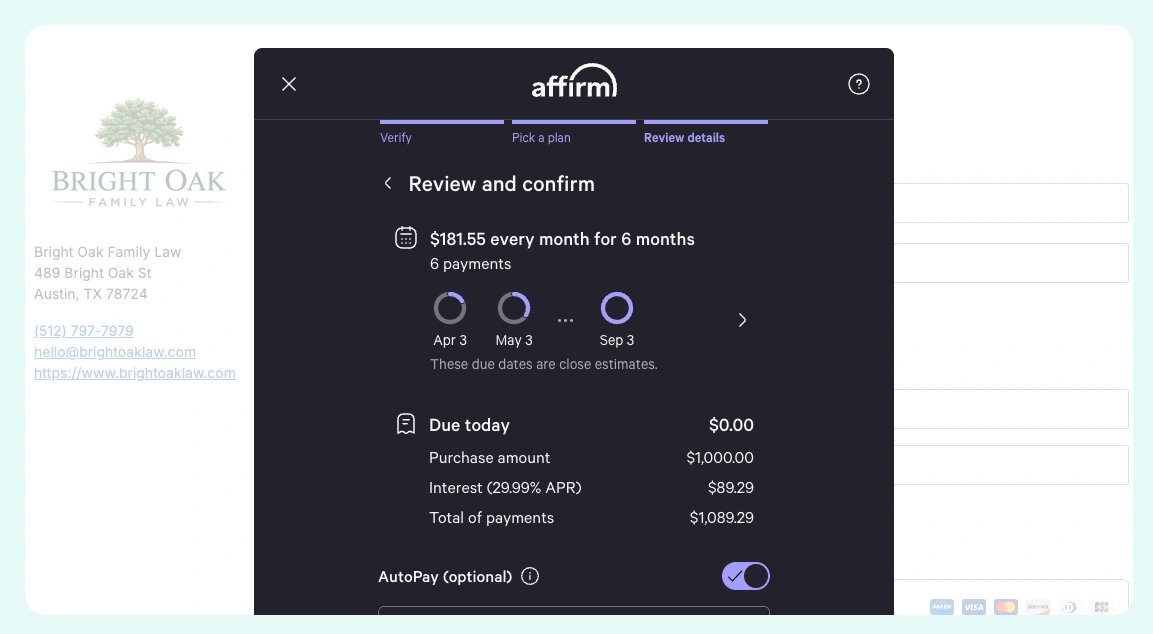Call the (512) 797-7979 phone link
The width and height of the screenshot is (1153, 634).
pos(84,331)
